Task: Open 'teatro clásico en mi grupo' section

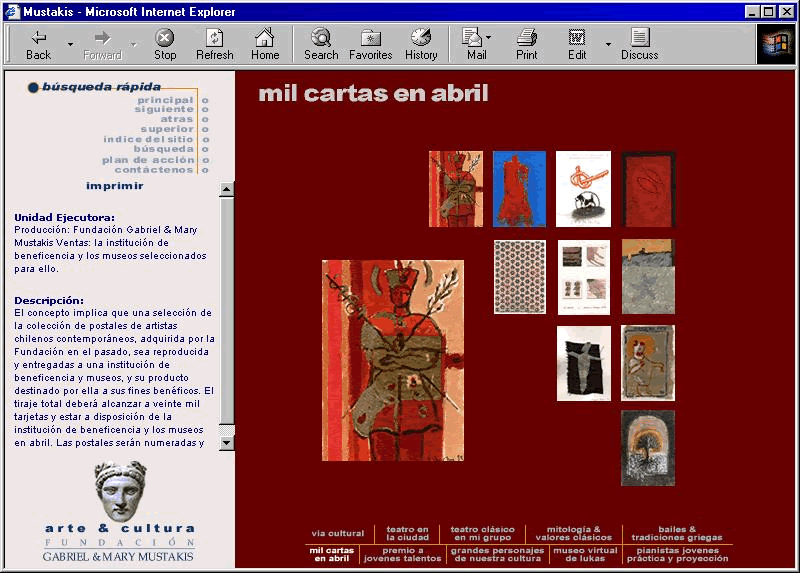Action: pos(483,533)
